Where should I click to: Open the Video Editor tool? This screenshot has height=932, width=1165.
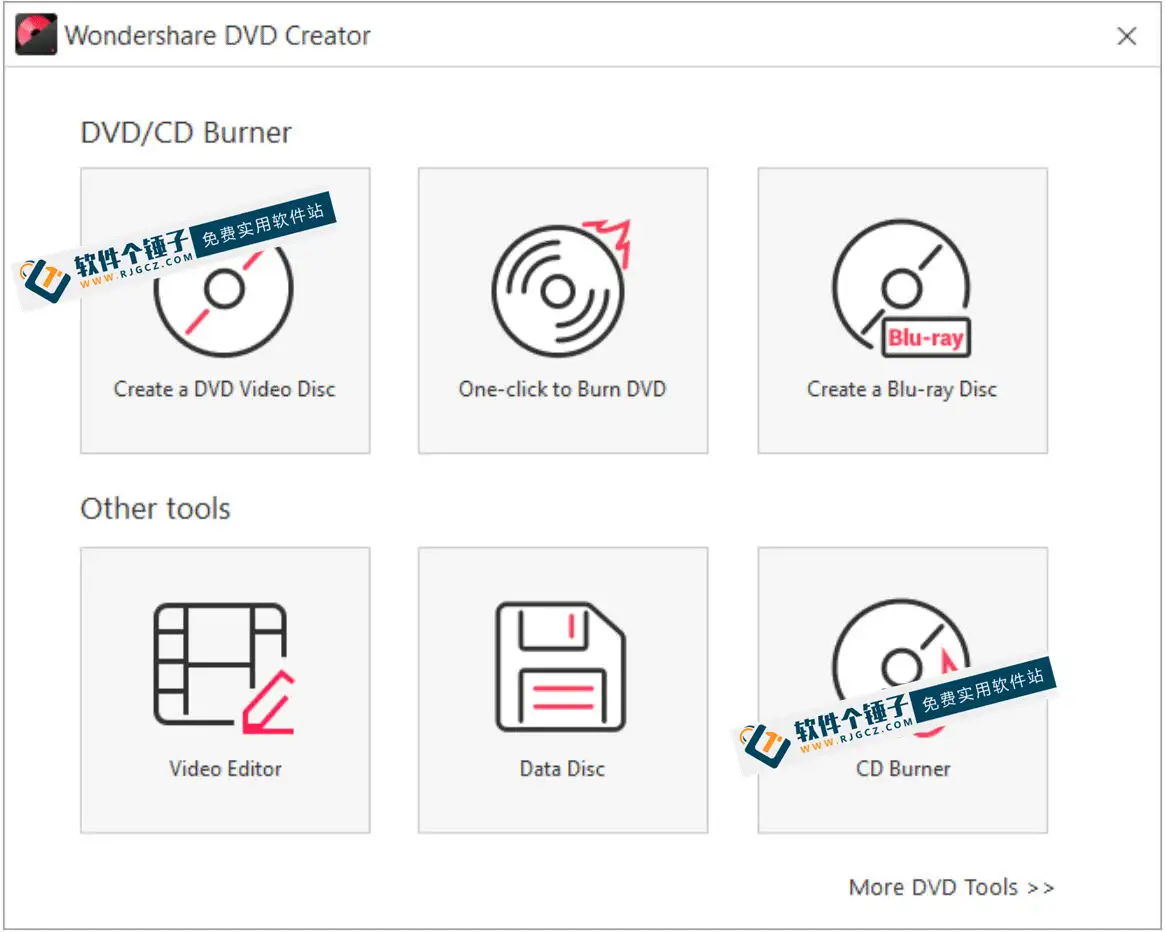click(225, 690)
